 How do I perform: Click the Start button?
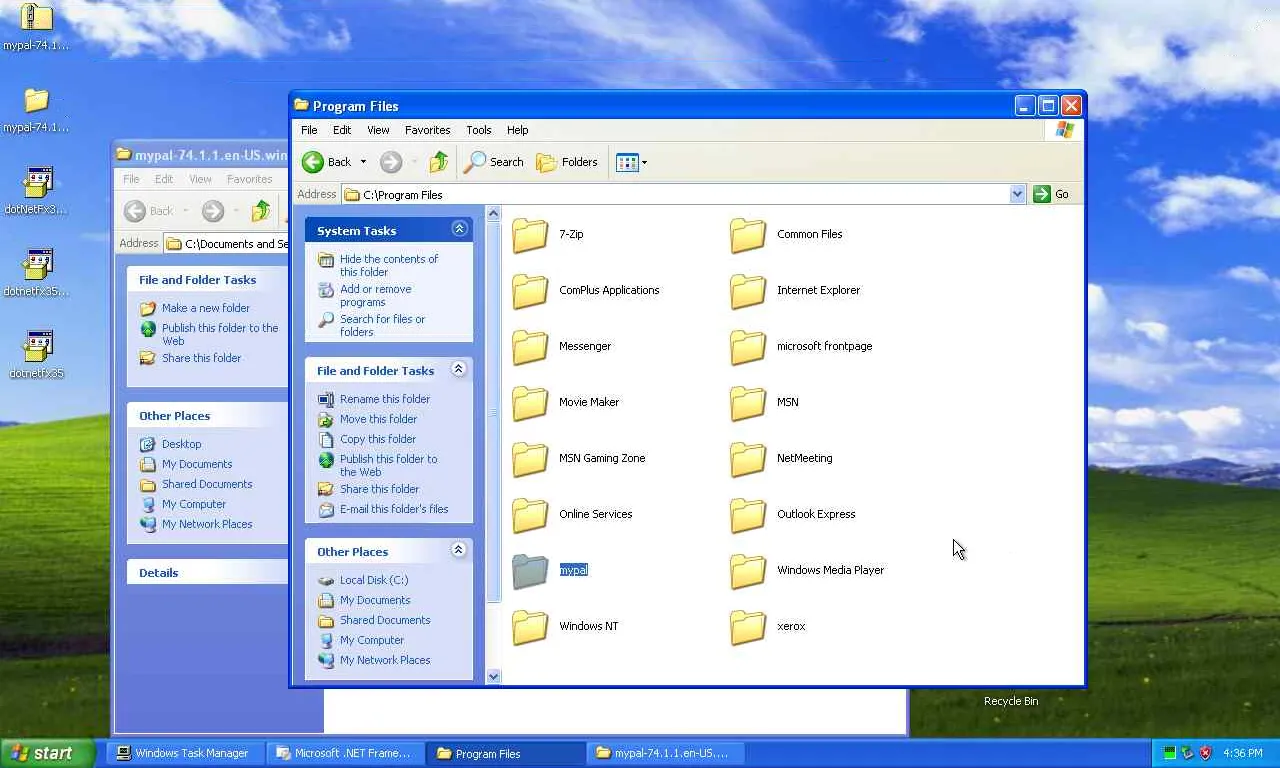tap(47, 753)
